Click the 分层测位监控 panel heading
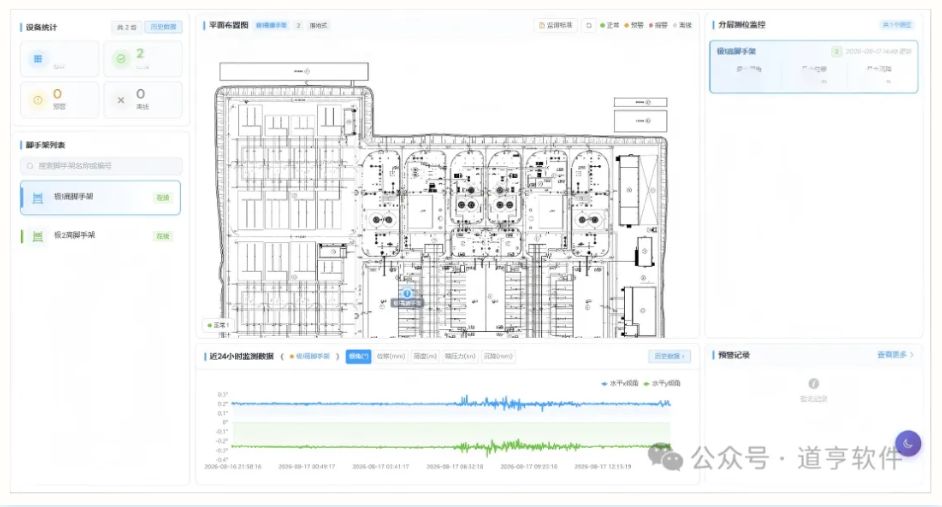942x507 pixels. point(741,25)
